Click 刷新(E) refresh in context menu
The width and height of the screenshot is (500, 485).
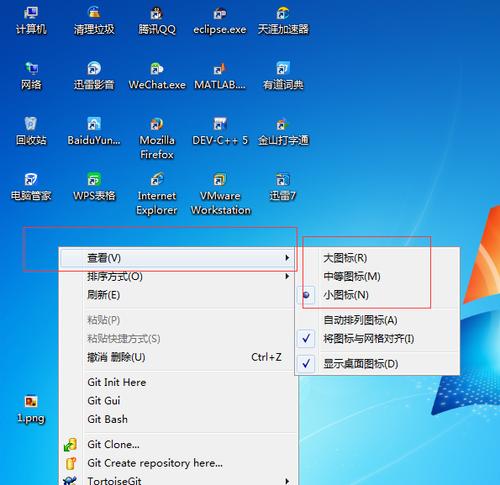click(x=103, y=295)
